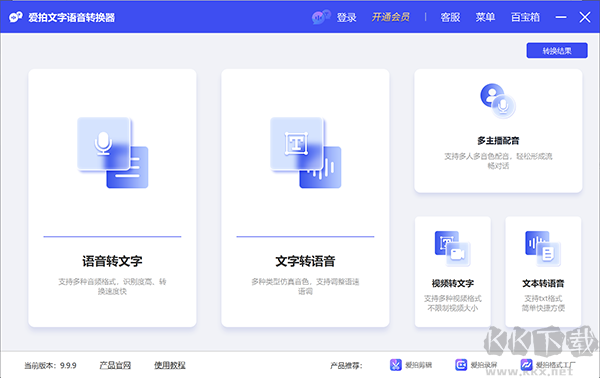Click description text under 文字转语音

(305, 286)
